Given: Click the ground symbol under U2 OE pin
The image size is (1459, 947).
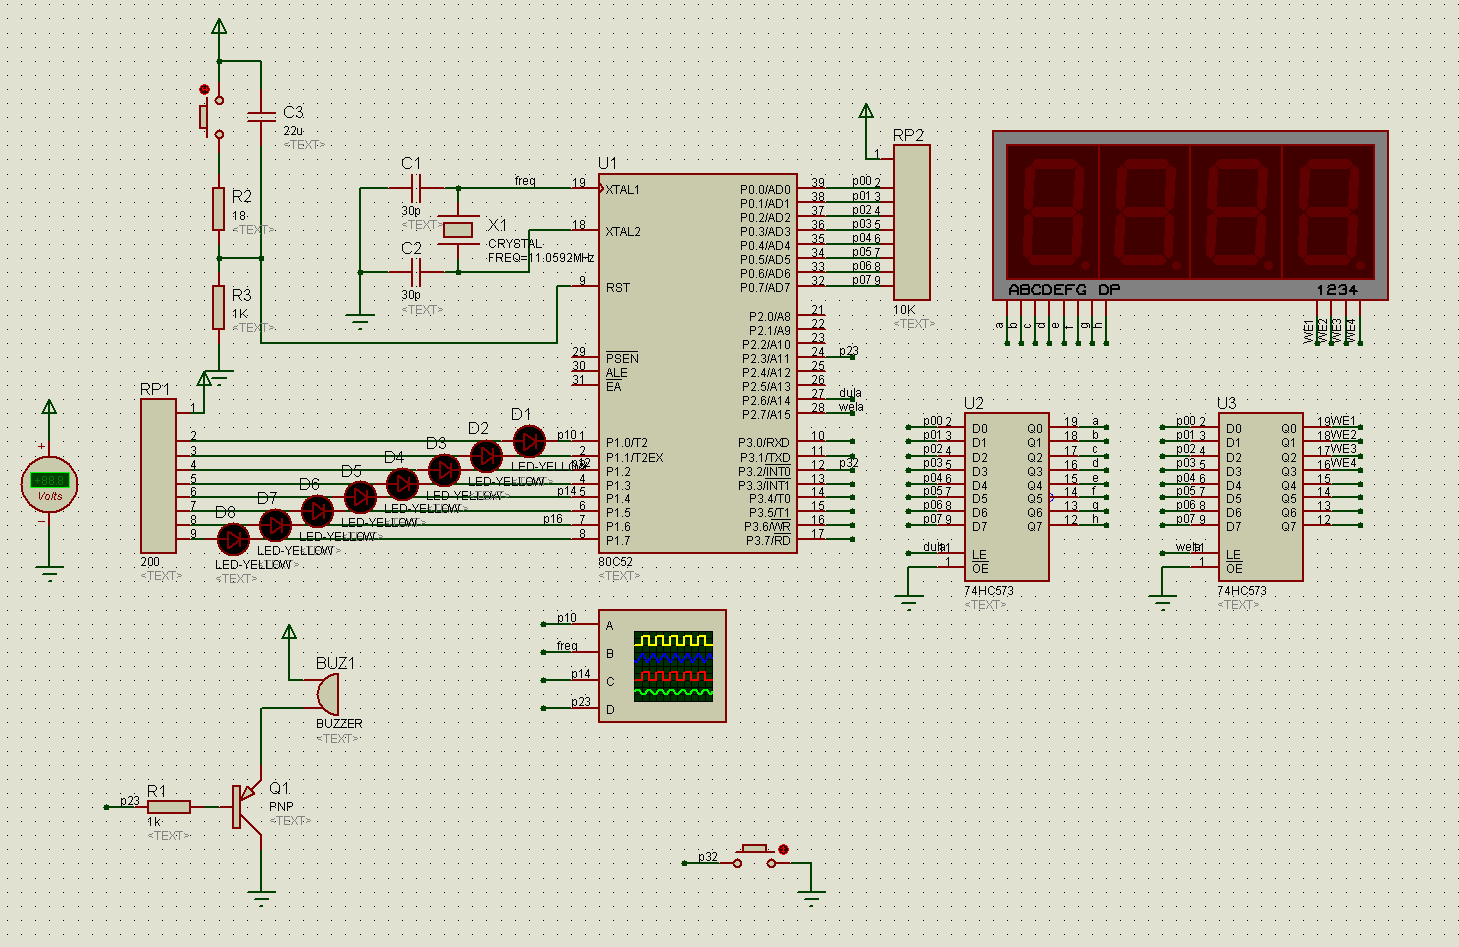Looking at the screenshot, I should pos(909,602).
